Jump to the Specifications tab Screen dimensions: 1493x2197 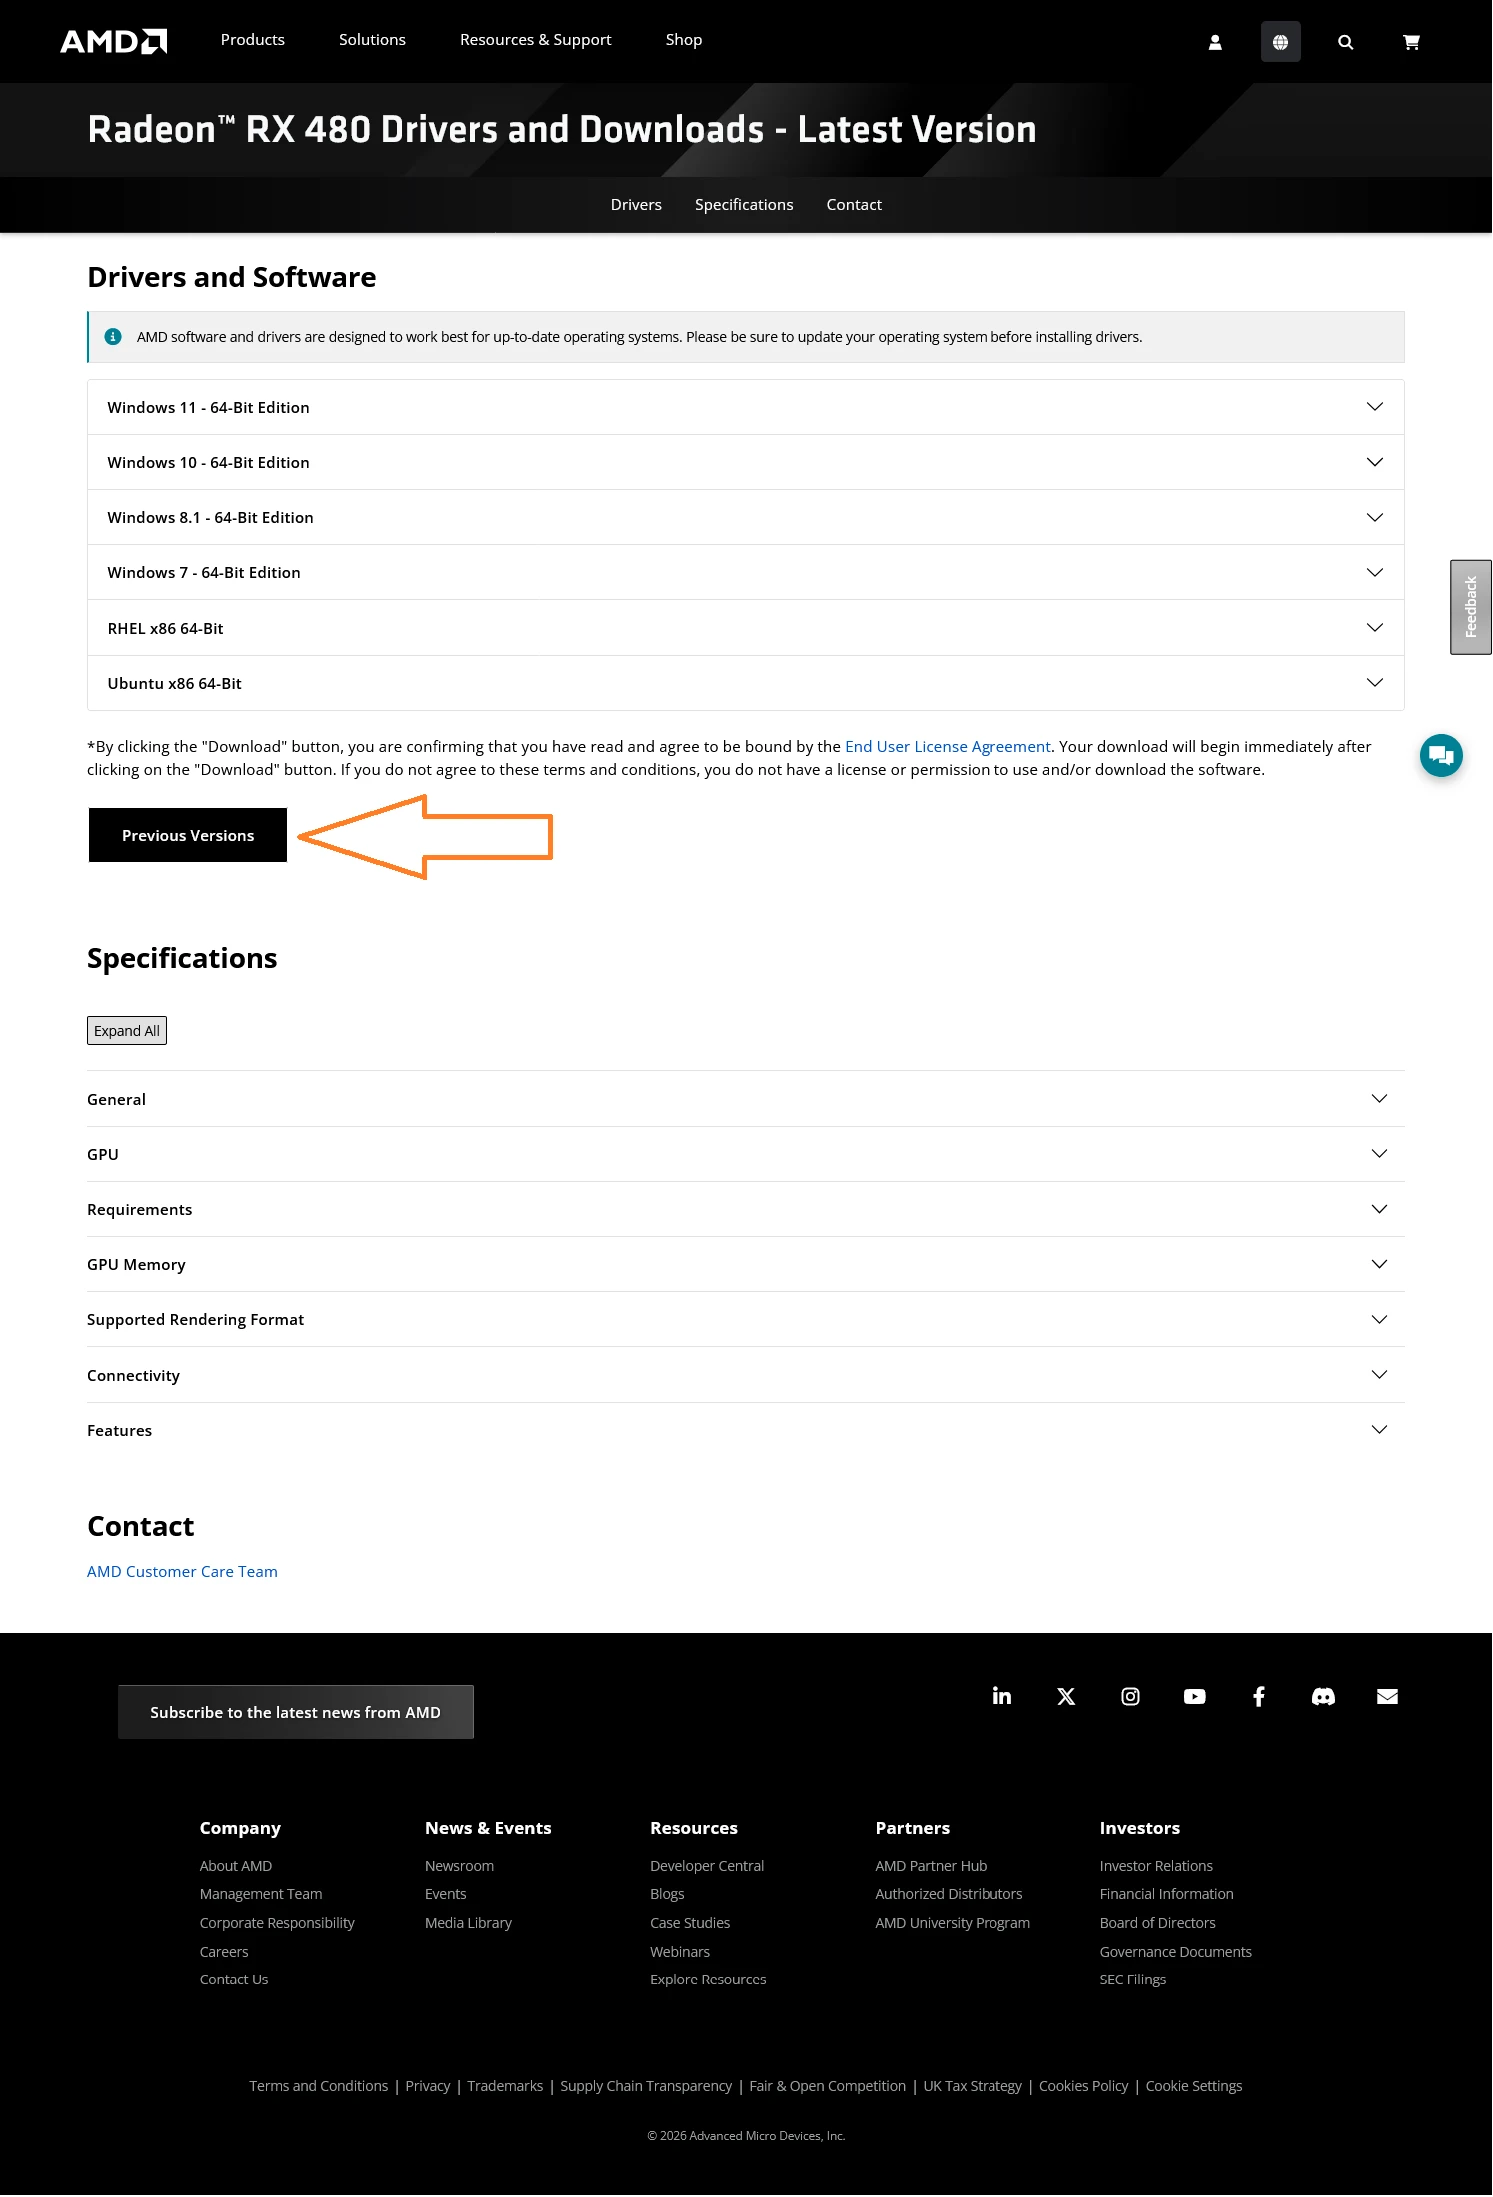point(744,204)
